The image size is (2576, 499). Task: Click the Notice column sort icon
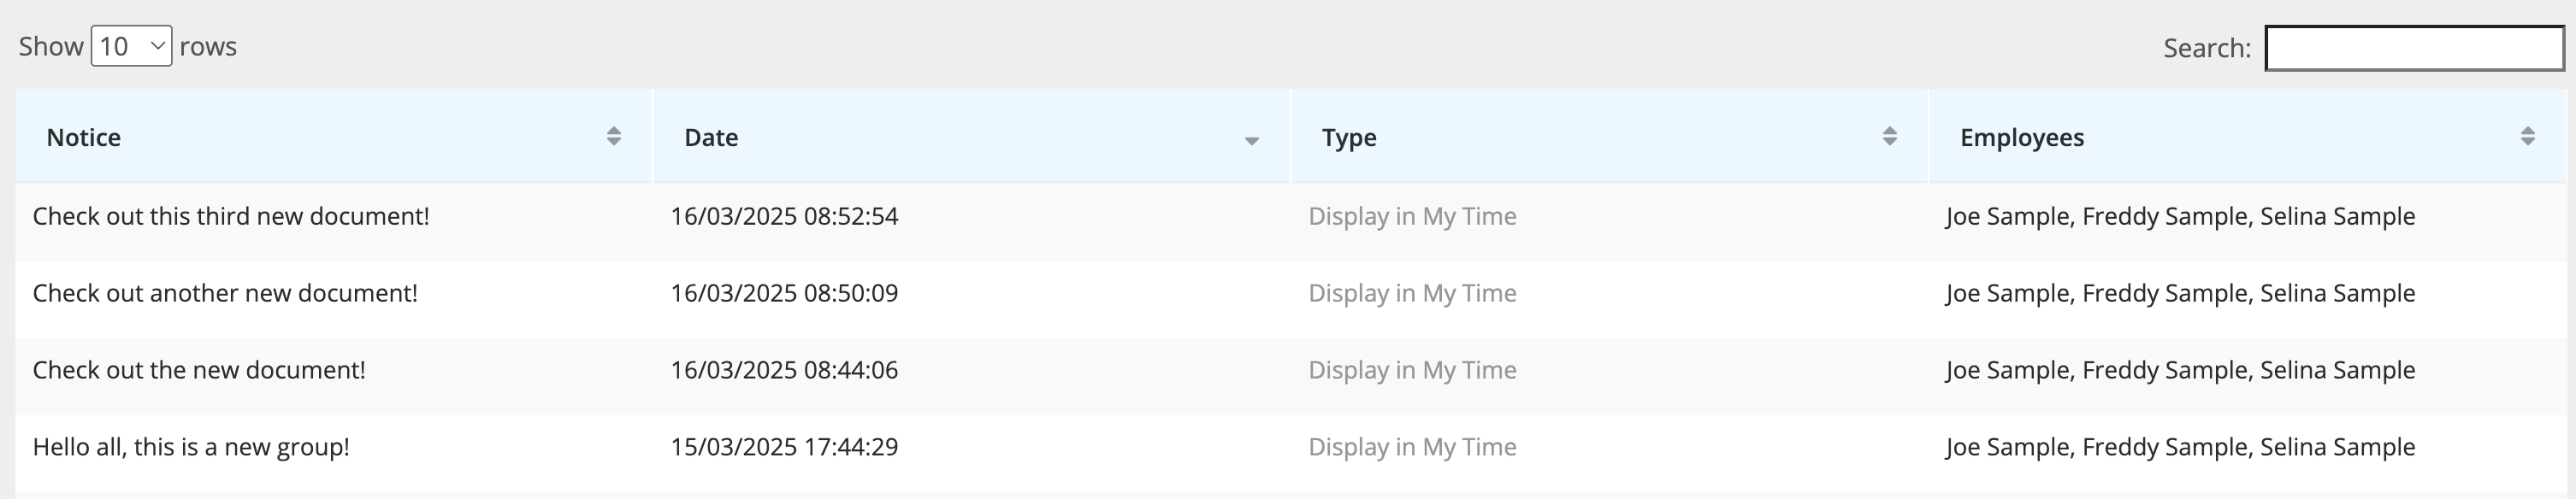614,137
